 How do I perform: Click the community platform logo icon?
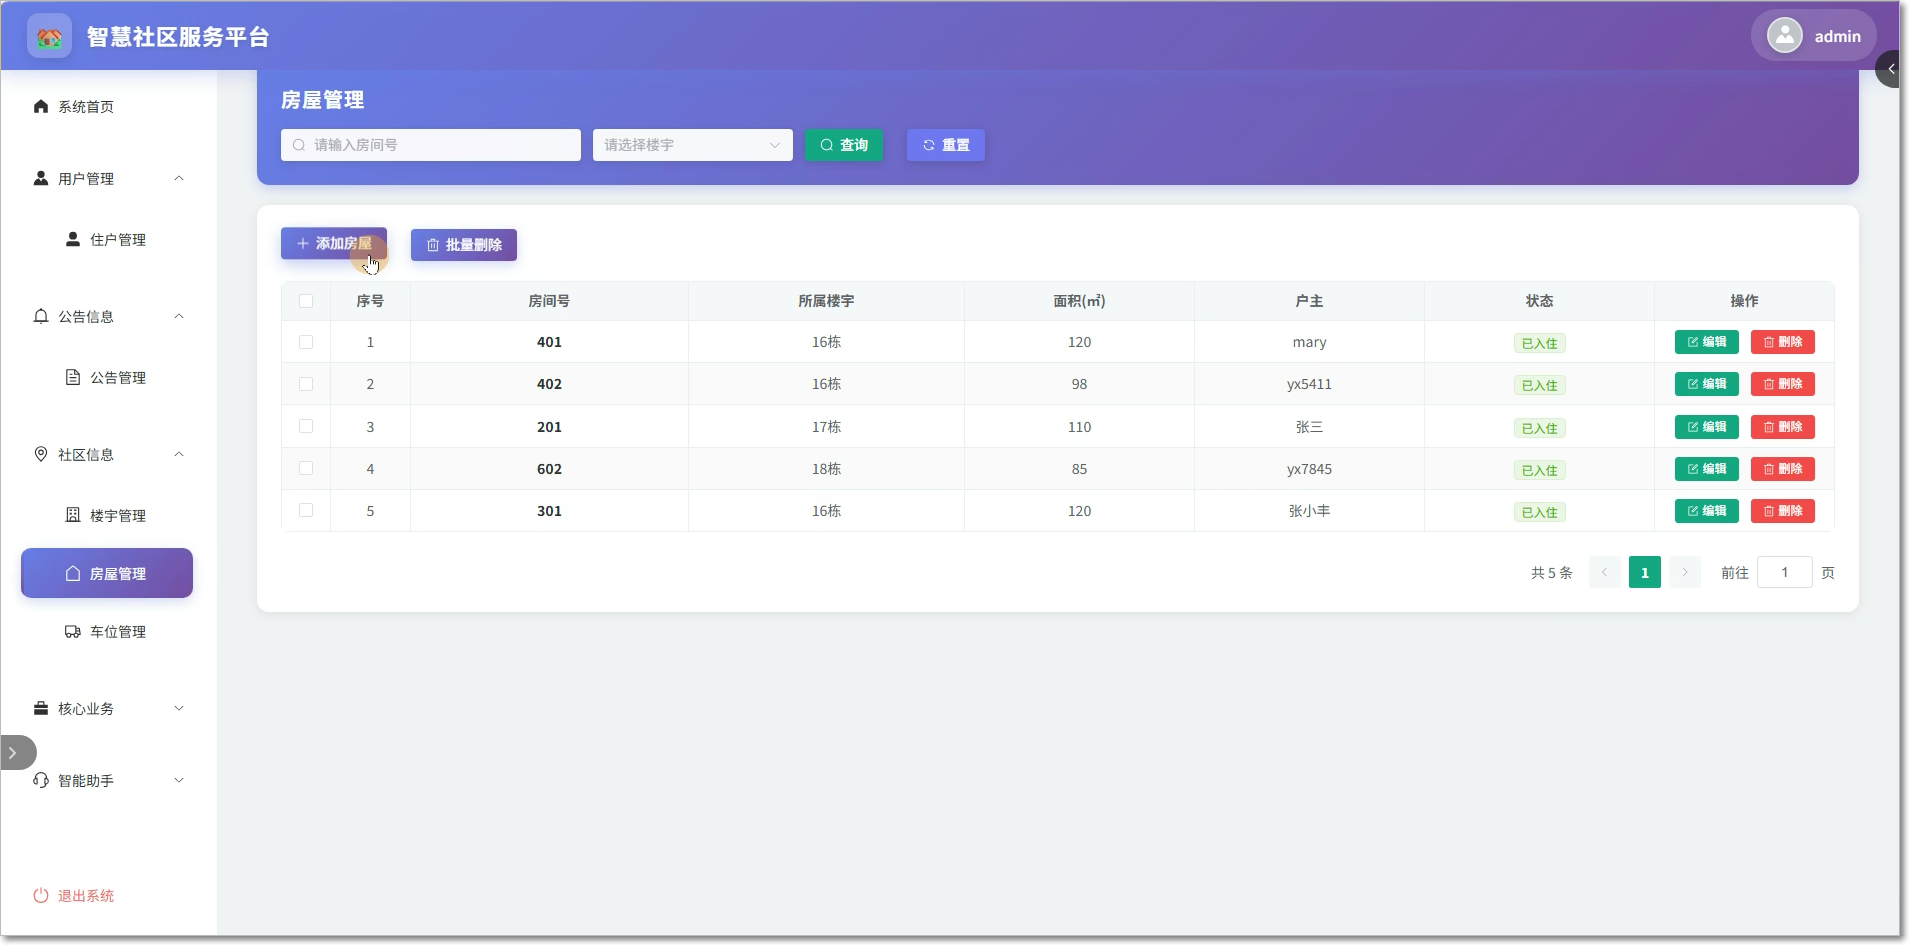(x=49, y=37)
